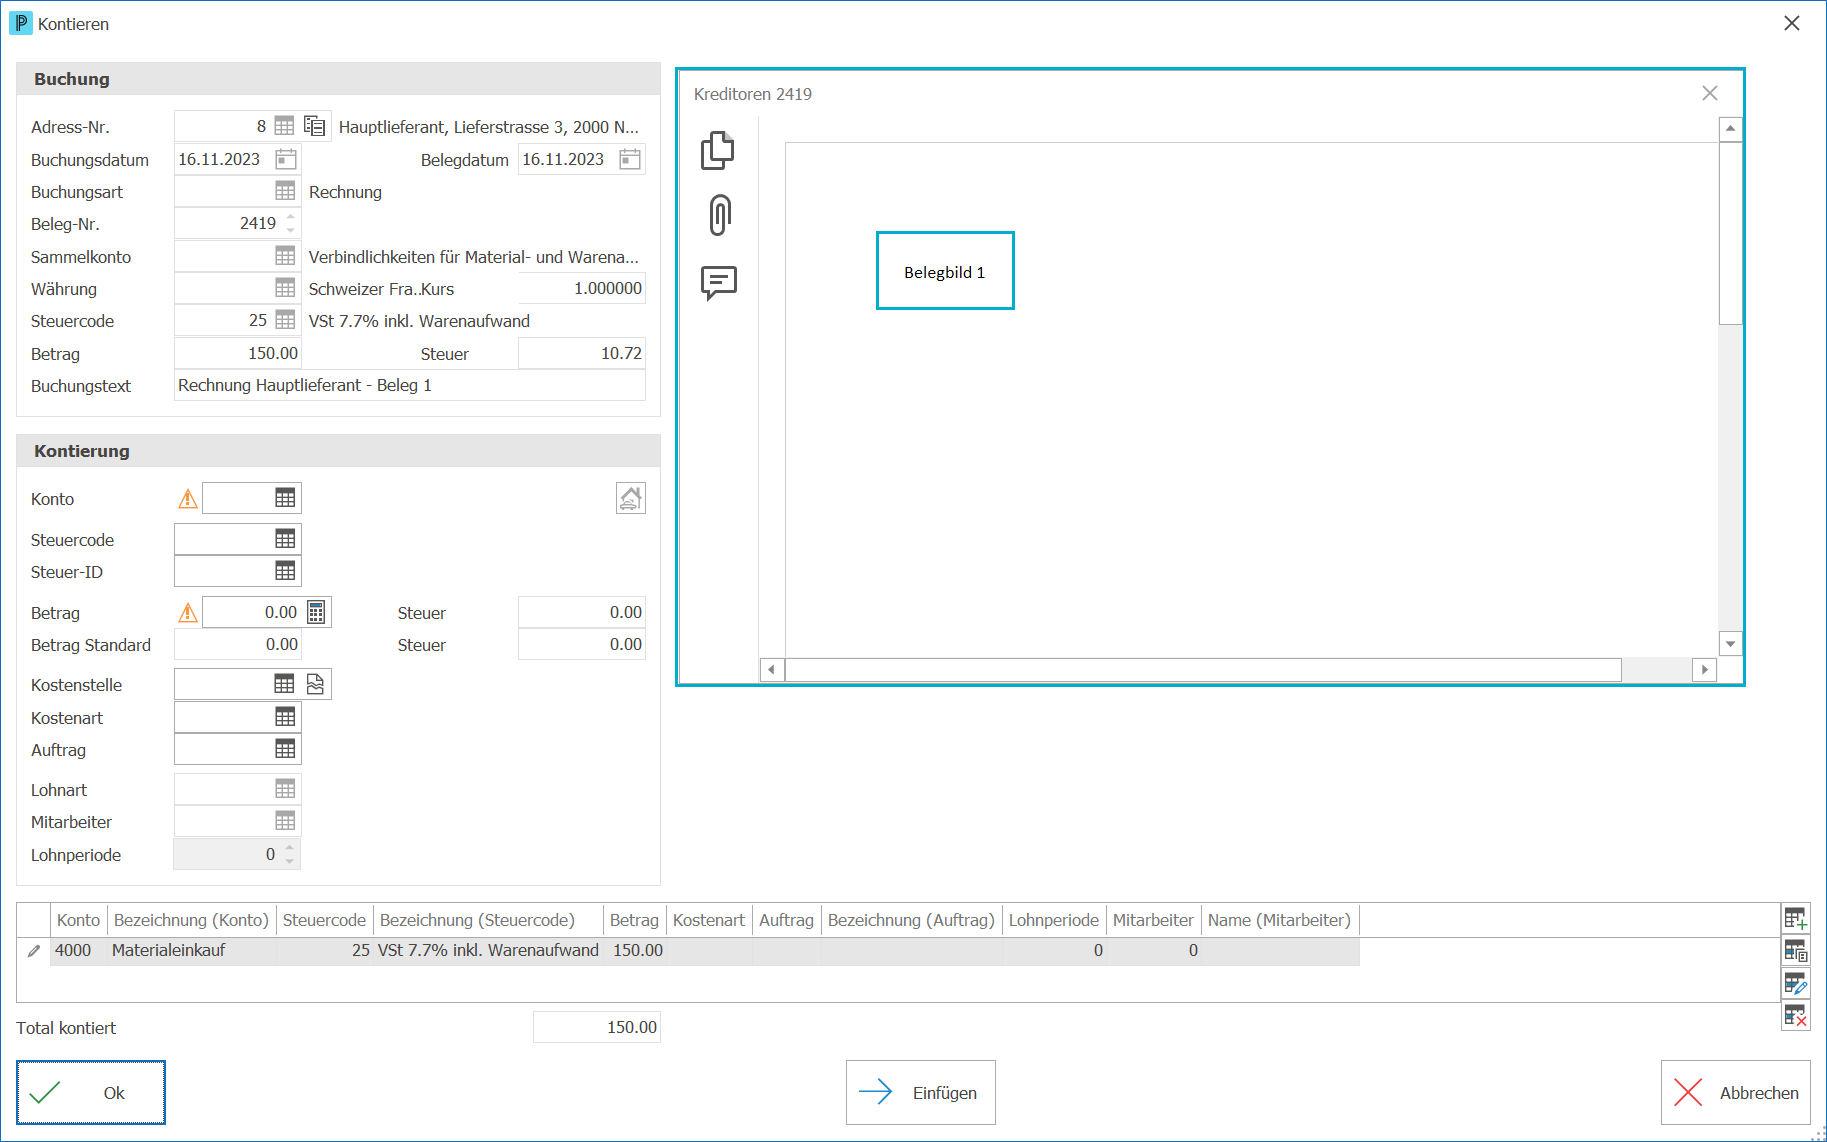This screenshot has height=1142, width=1827.
Task: Click the add row icon beside the table
Action: point(1796,918)
